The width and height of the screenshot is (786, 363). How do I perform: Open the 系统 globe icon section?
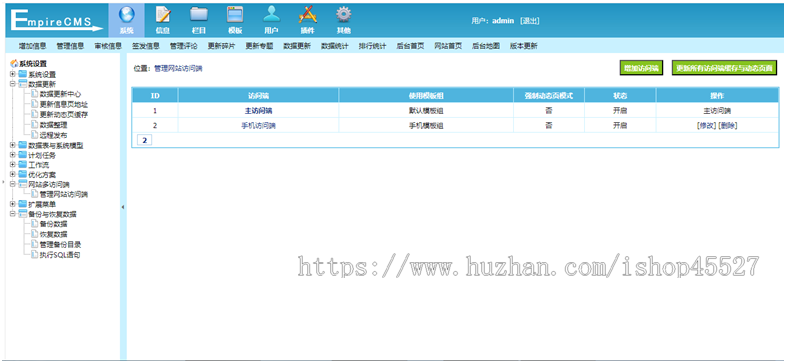click(x=126, y=21)
